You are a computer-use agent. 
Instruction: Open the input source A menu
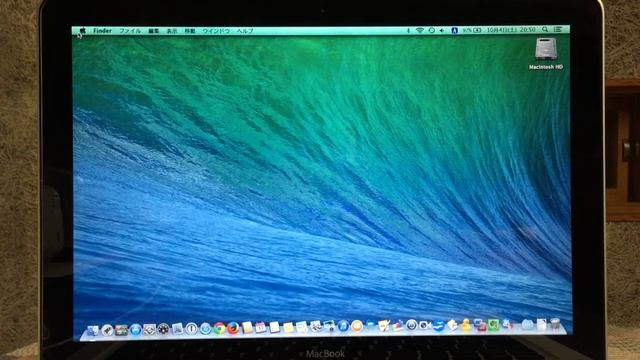point(454,30)
